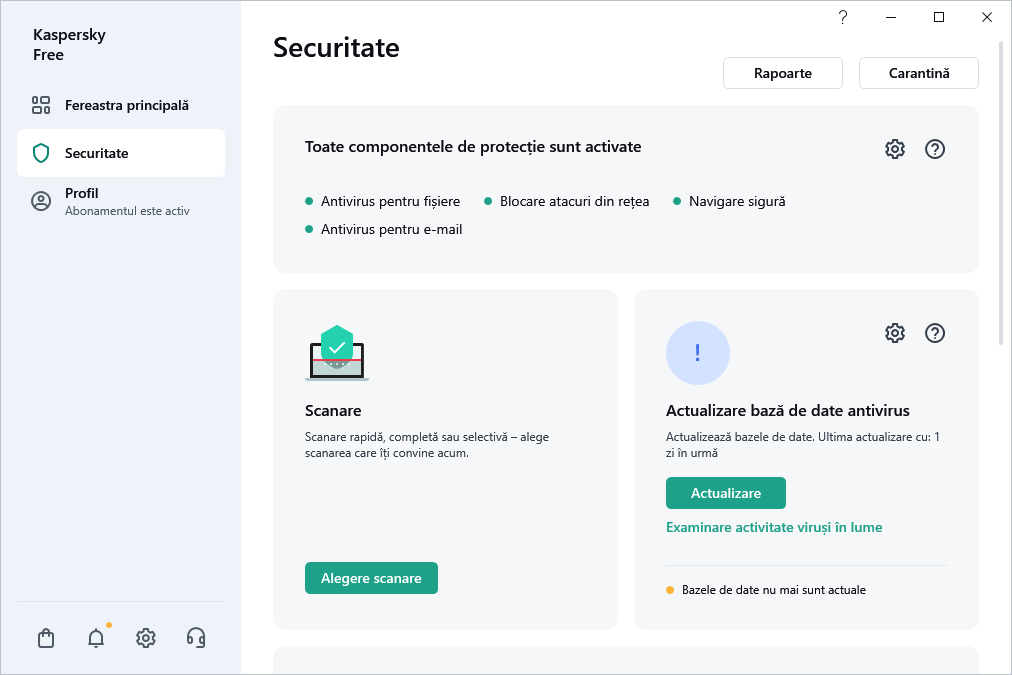The width and height of the screenshot is (1012, 675).
Task: Open the Rapoarte reports
Action: click(x=783, y=73)
